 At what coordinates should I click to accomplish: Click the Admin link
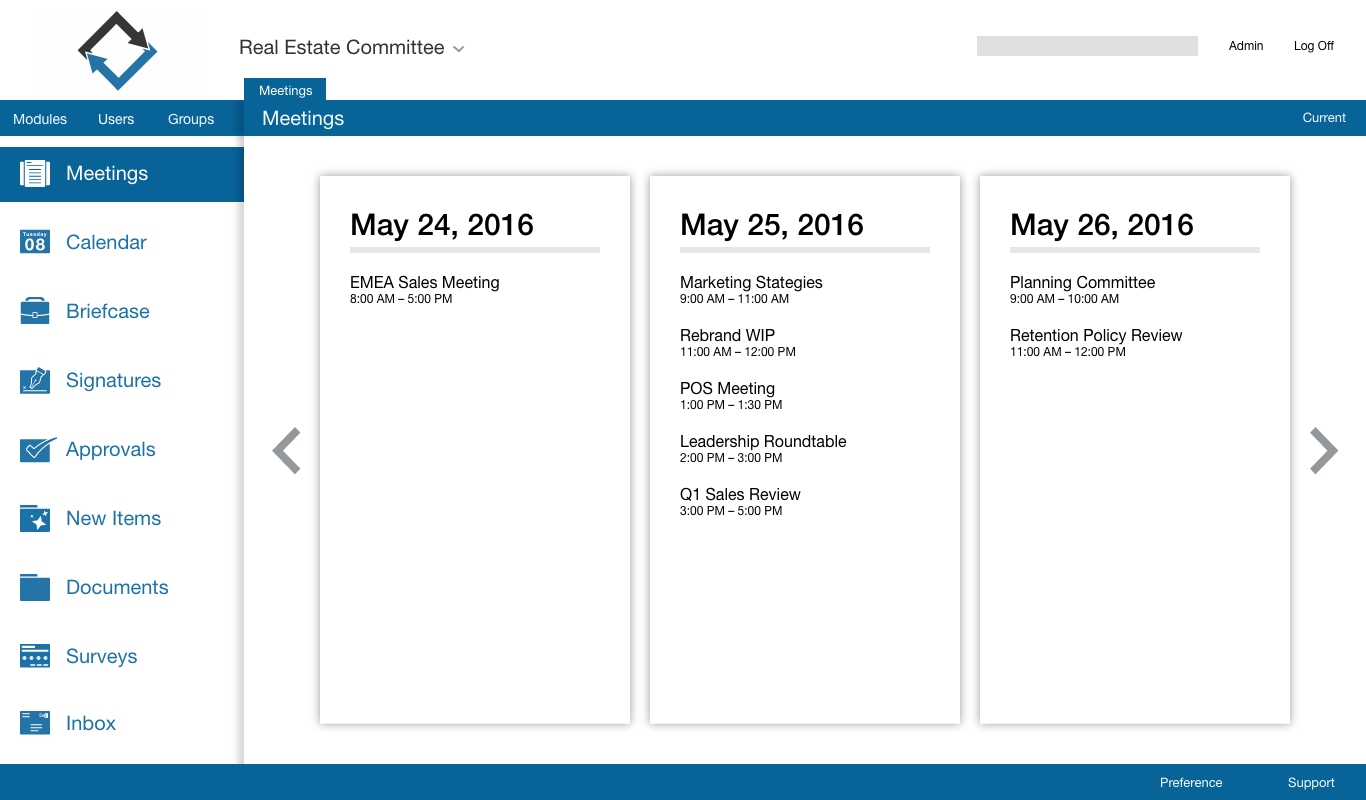1246,46
